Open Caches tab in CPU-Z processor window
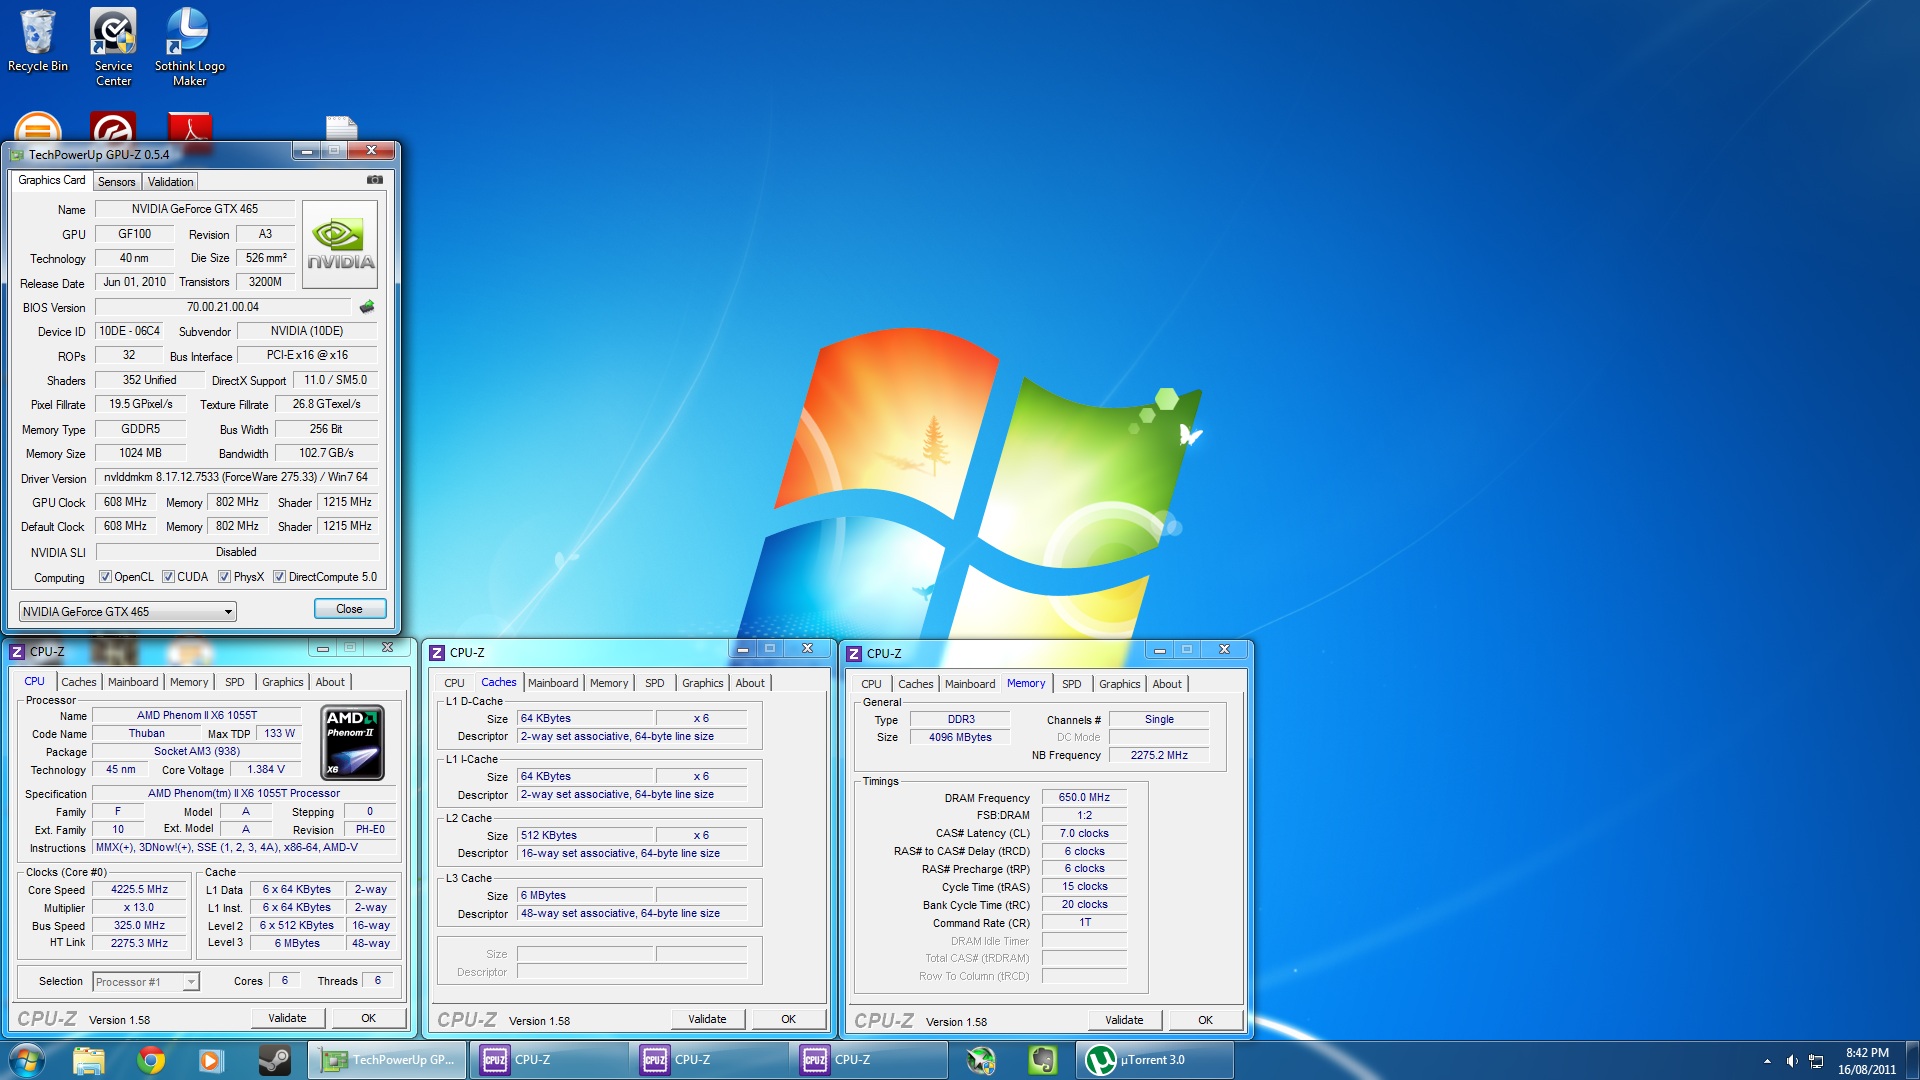Viewport: 1920px width, 1080px height. pyautogui.click(x=79, y=682)
